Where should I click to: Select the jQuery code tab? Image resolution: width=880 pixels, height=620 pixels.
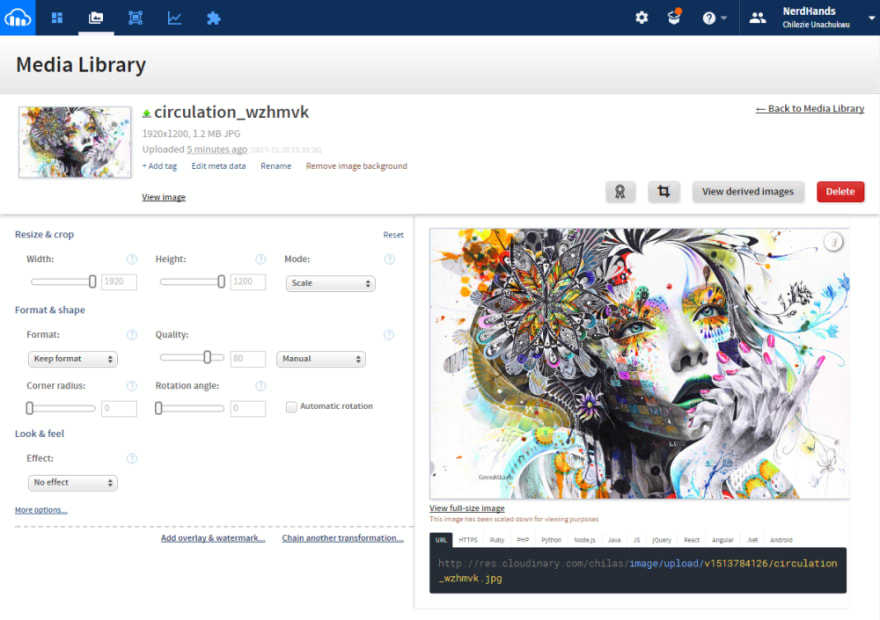tap(662, 540)
